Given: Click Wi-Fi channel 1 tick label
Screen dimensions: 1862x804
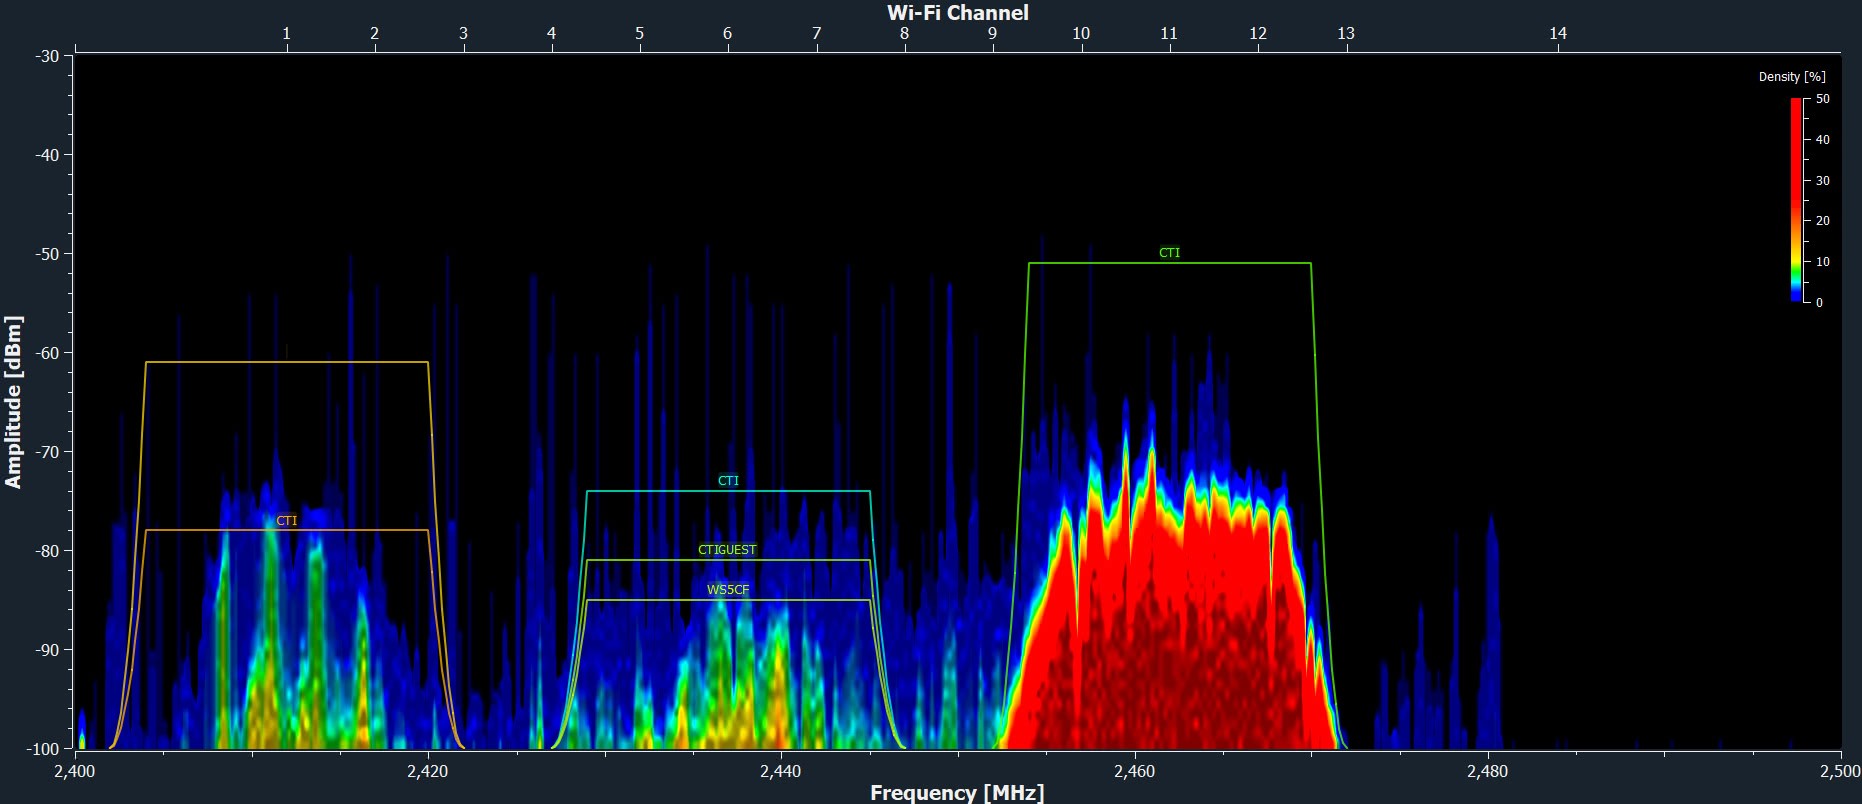Looking at the screenshot, I should 286,33.
